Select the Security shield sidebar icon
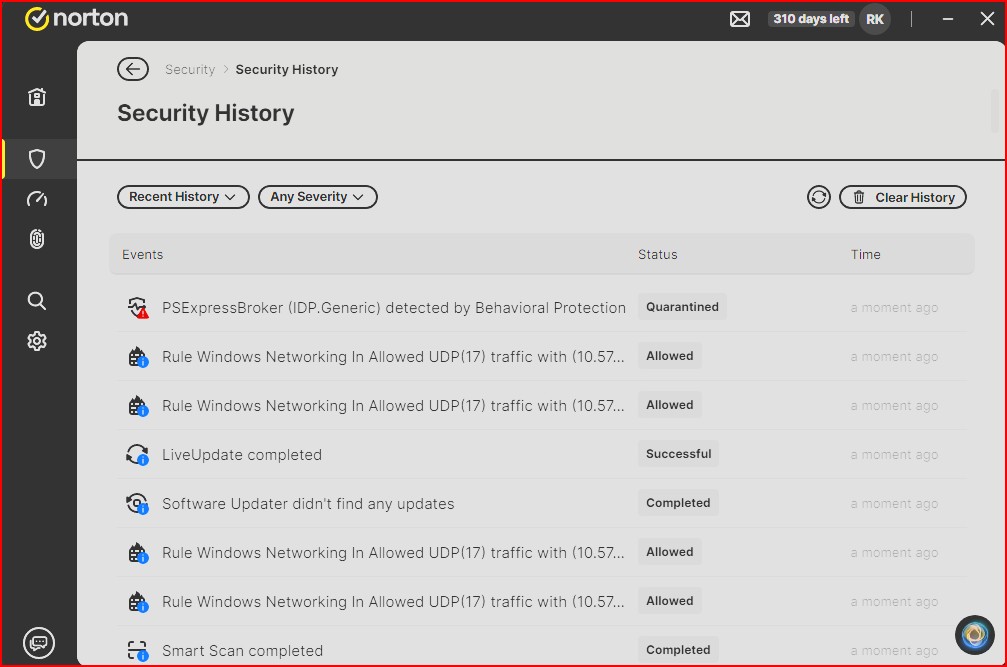Screen dimensions: 1007x667 tap(37, 159)
